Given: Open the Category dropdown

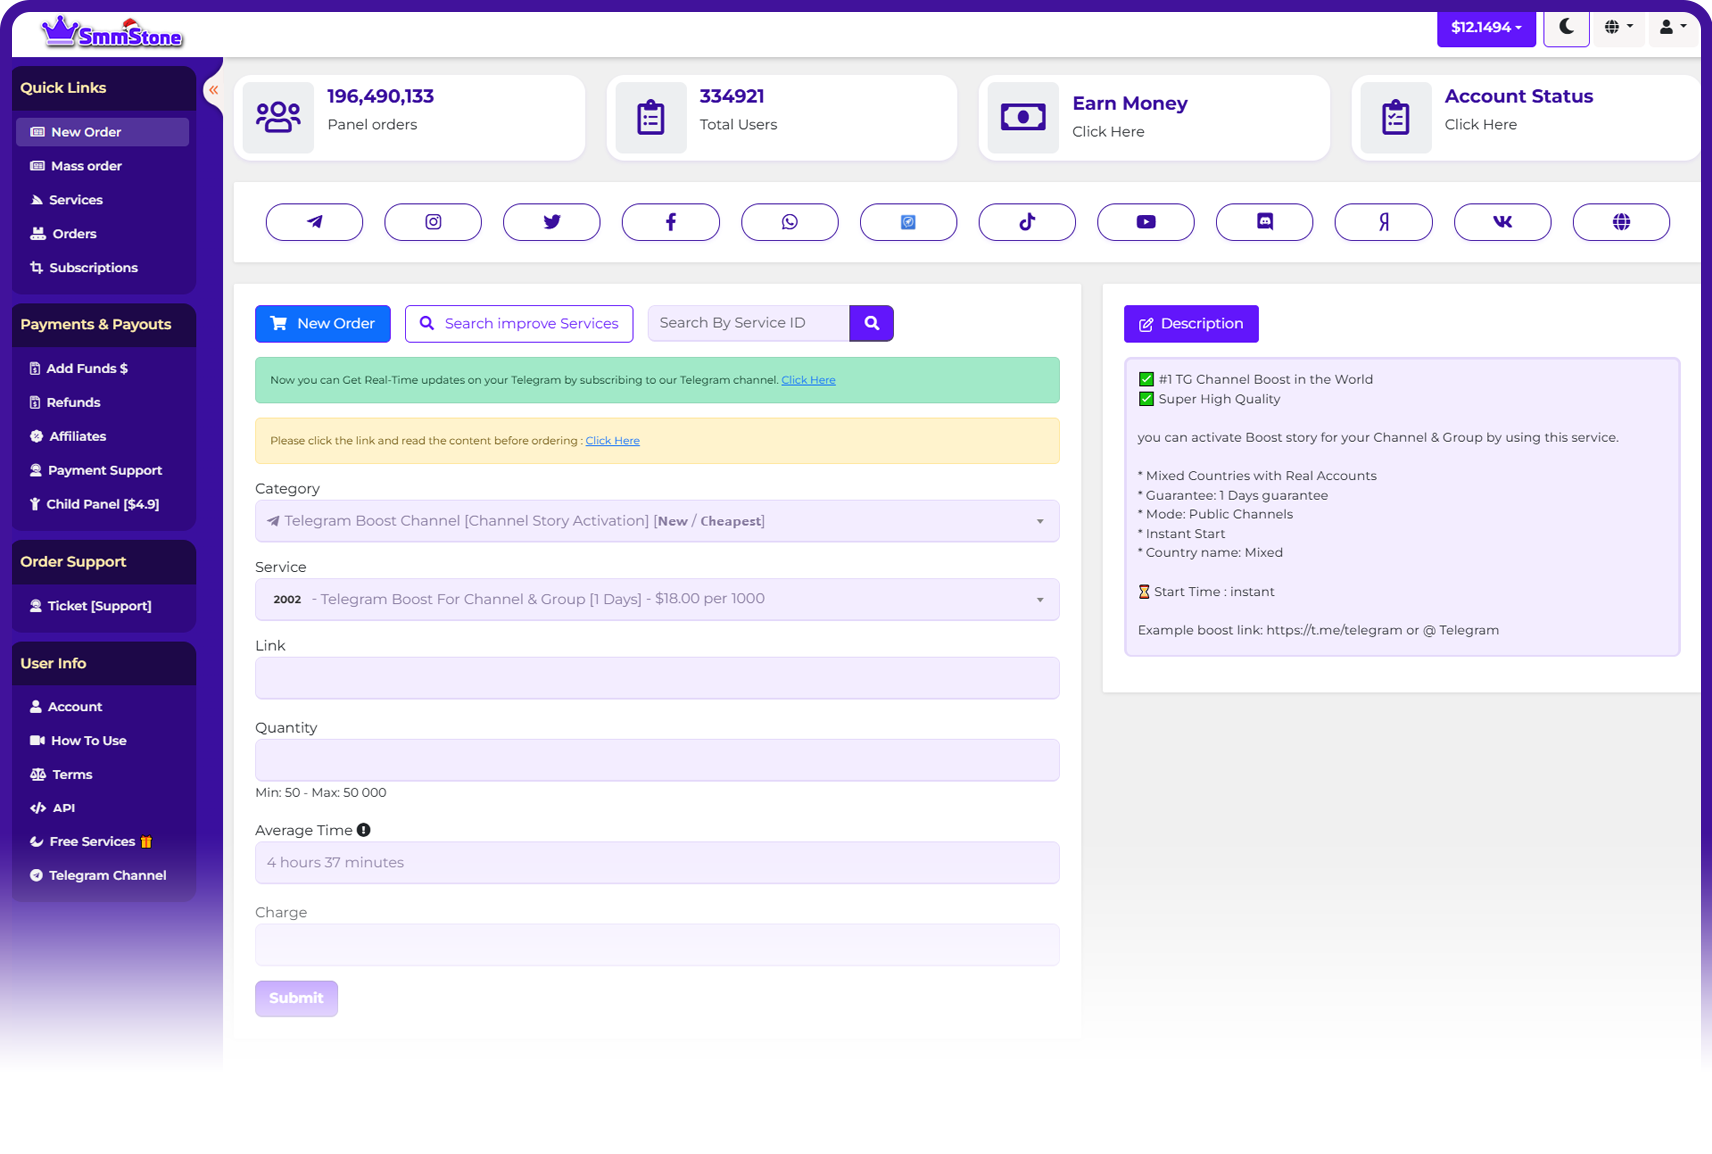Looking at the screenshot, I should pos(656,521).
